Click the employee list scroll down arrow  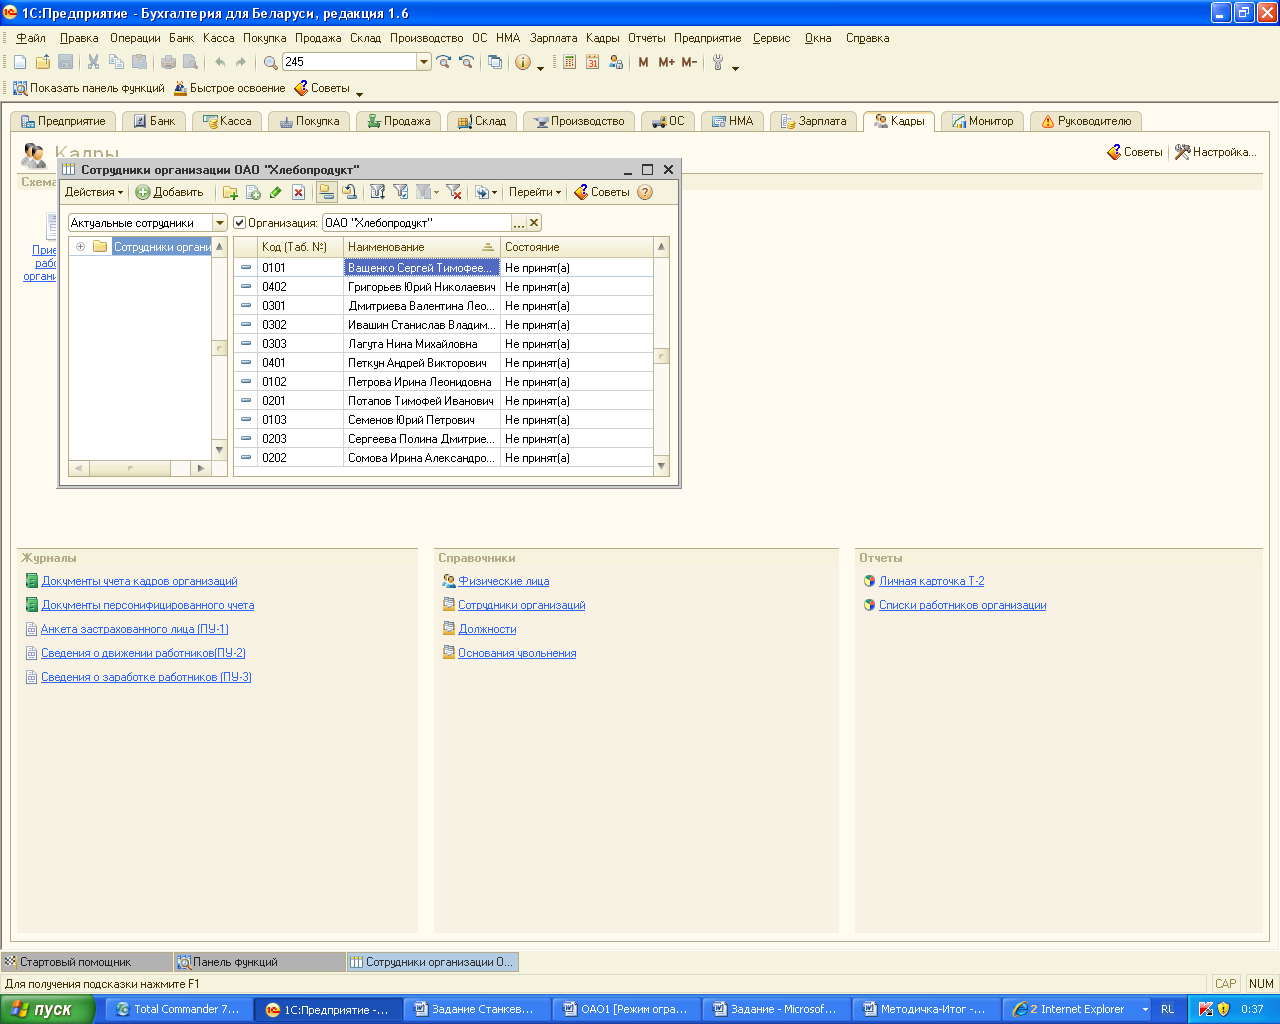click(661, 466)
